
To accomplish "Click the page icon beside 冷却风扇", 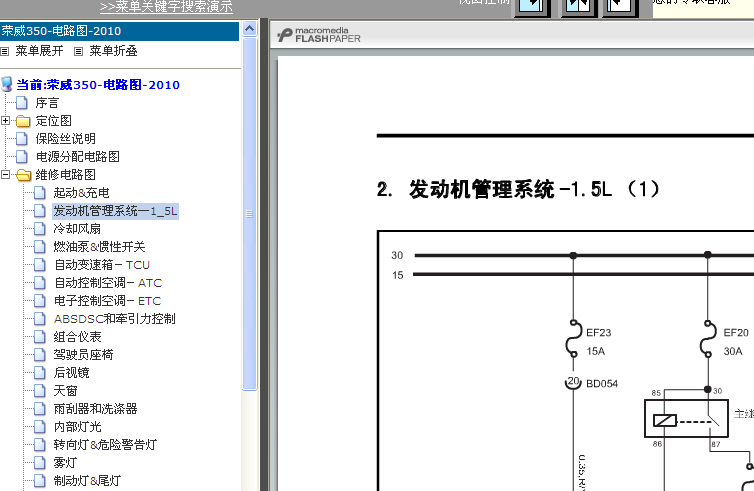I will click(x=40, y=228).
